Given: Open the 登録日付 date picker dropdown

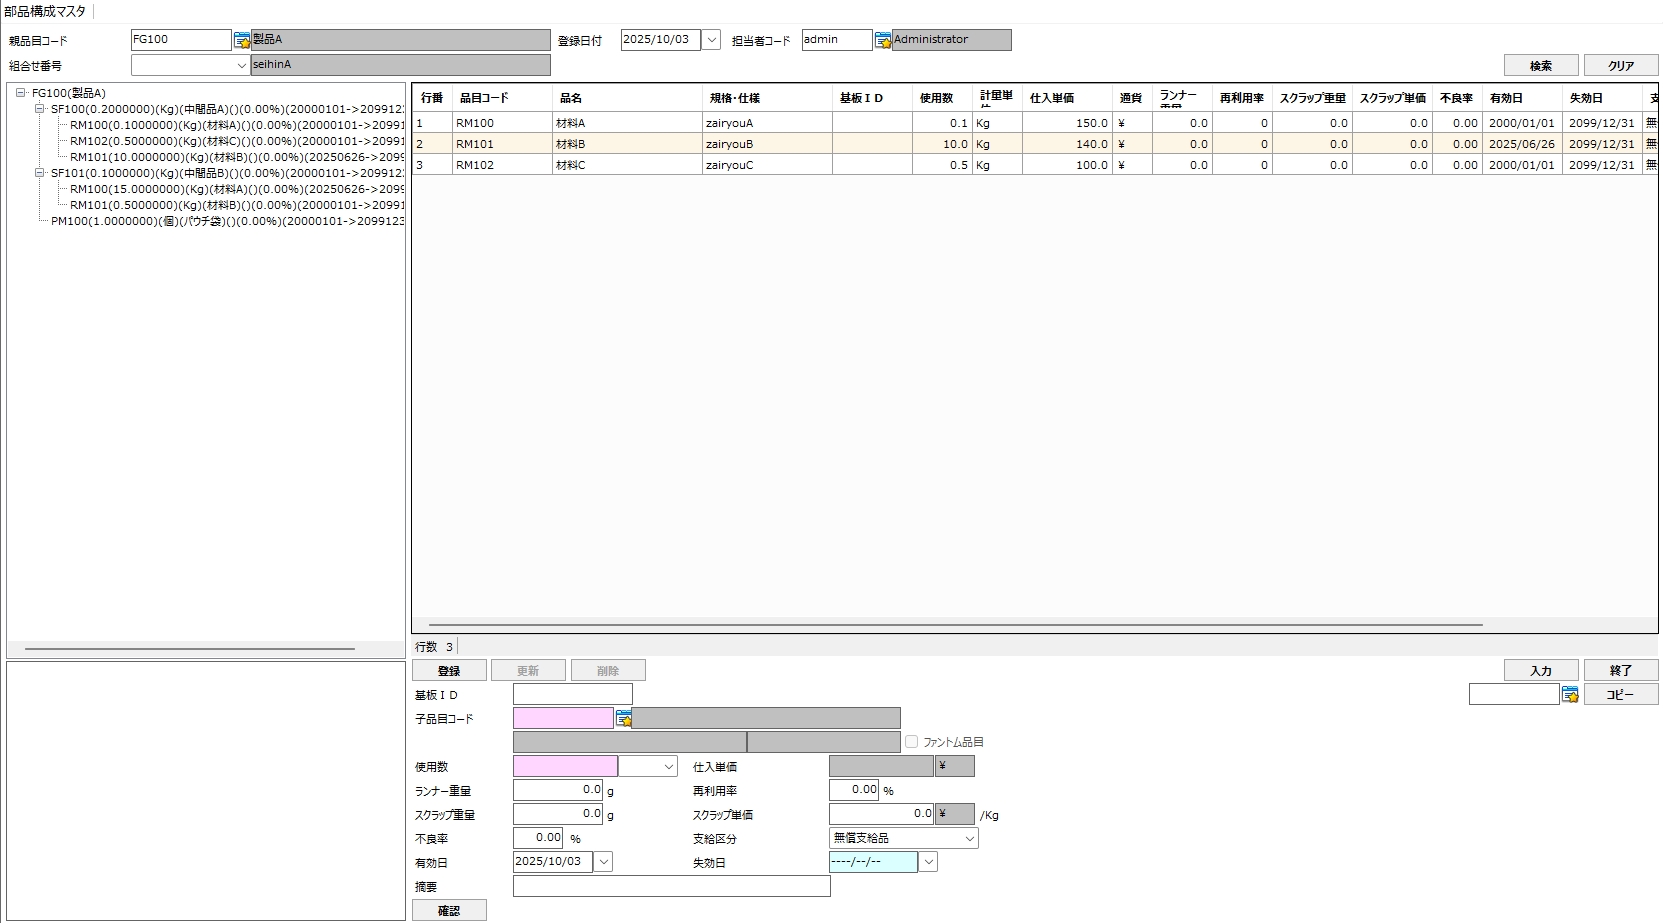Looking at the screenshot, I should (x=711, y=40).
